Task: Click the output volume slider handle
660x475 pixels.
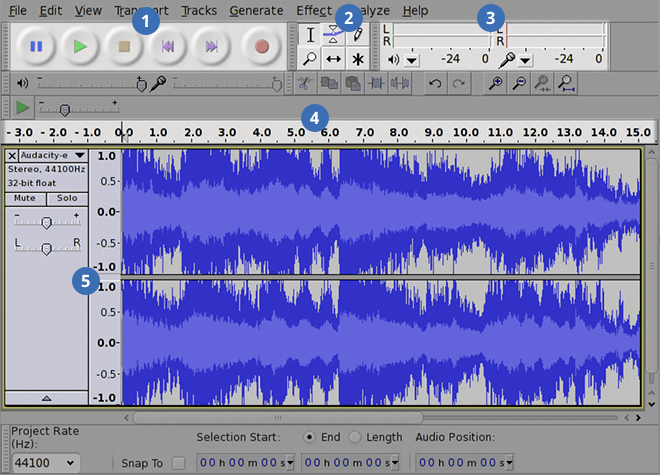Action: click(142, 85)
